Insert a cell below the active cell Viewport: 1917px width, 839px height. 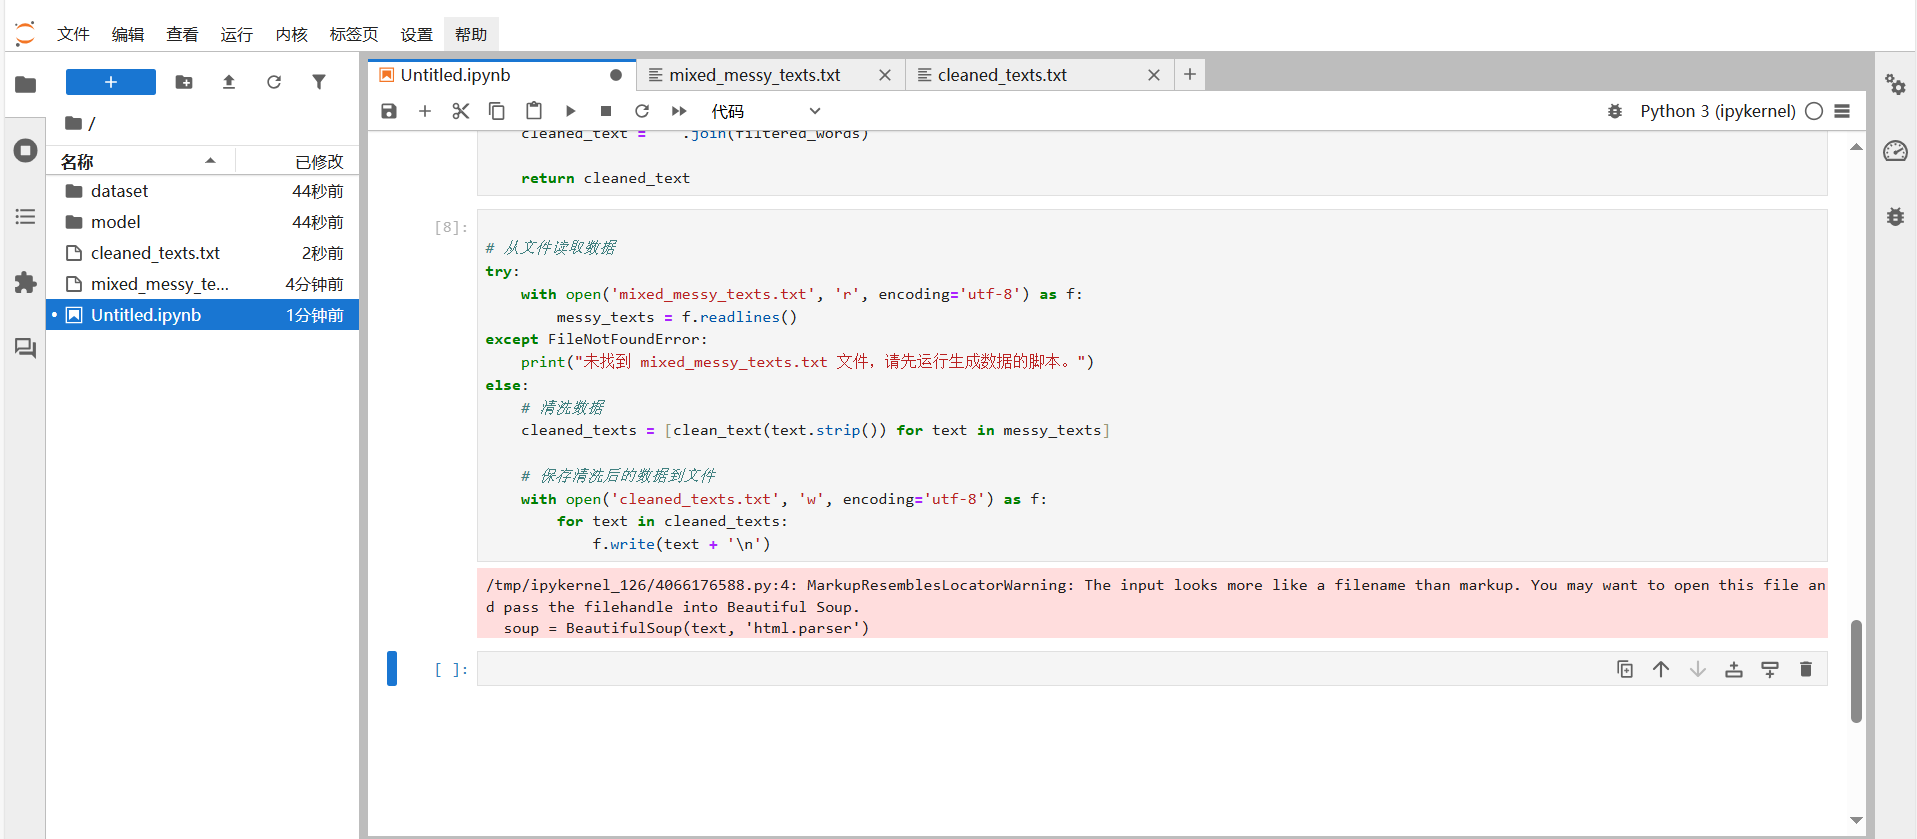click(x=1770, y=669)
